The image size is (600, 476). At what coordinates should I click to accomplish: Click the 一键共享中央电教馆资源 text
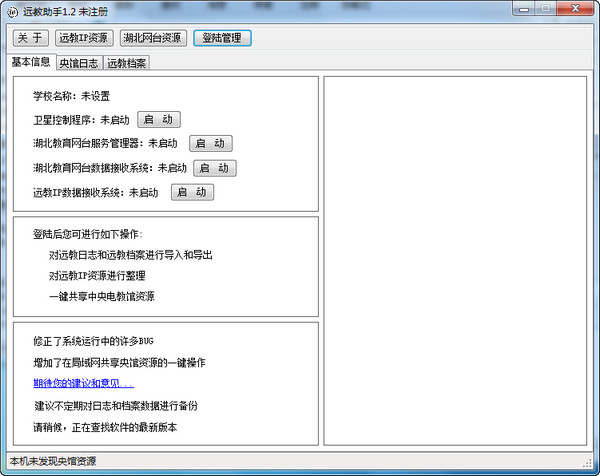pos(102,297)
